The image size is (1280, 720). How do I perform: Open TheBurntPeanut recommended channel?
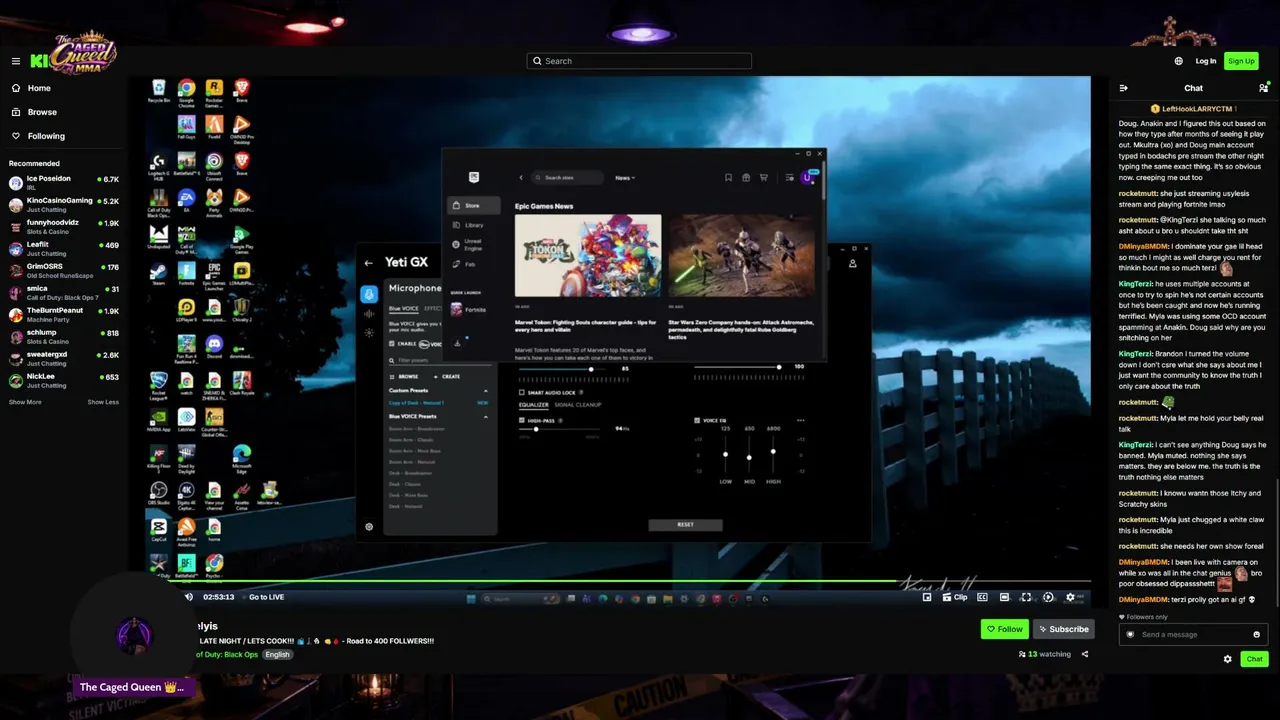64,314
